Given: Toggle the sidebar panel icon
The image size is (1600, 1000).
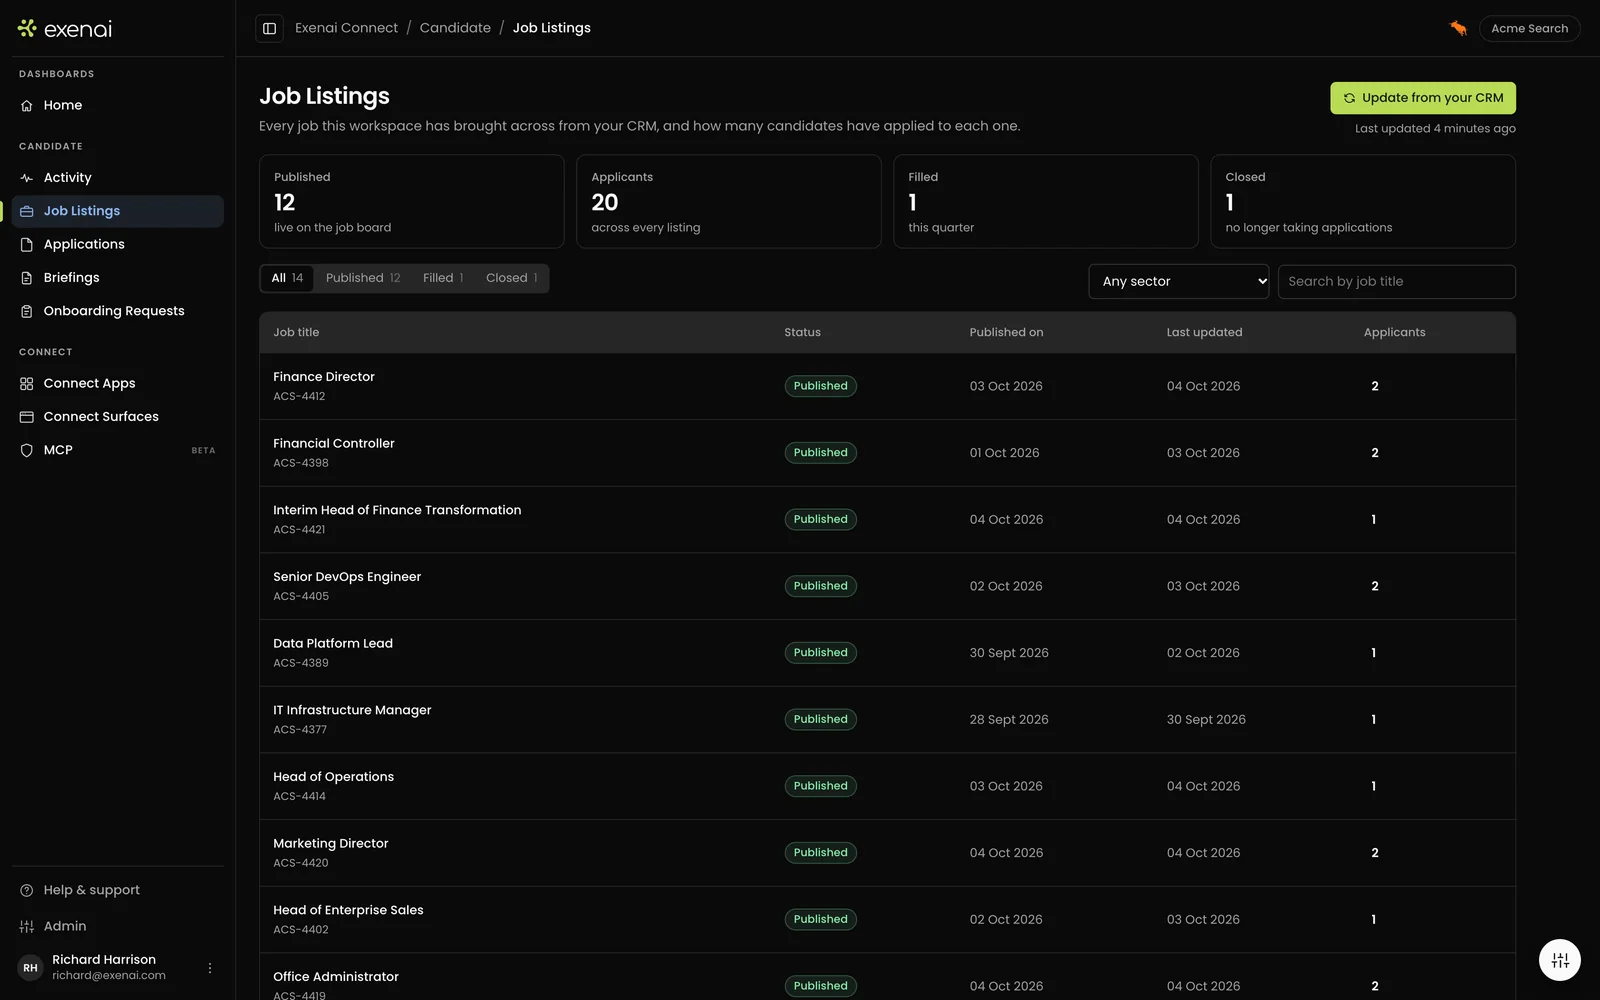Looking at the screenshot, I should pos(269,28).
